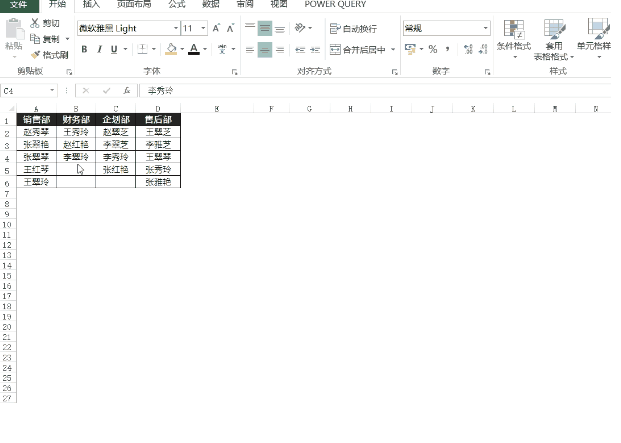Click the bottom align icon

[x=280, y=28]
